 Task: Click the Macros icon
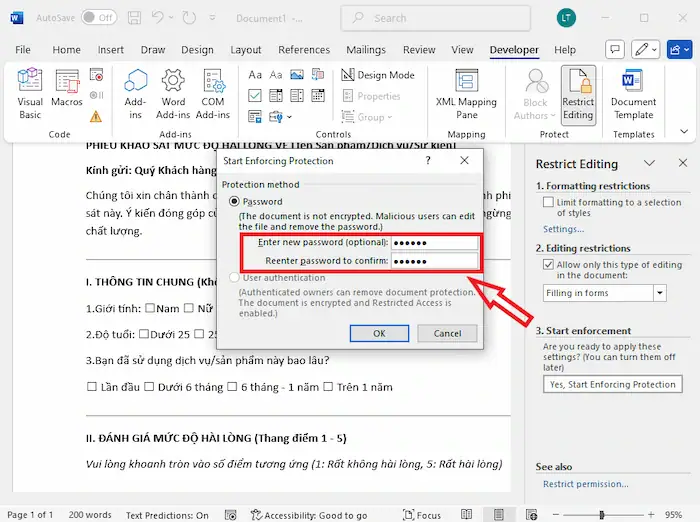pos(67,94)
